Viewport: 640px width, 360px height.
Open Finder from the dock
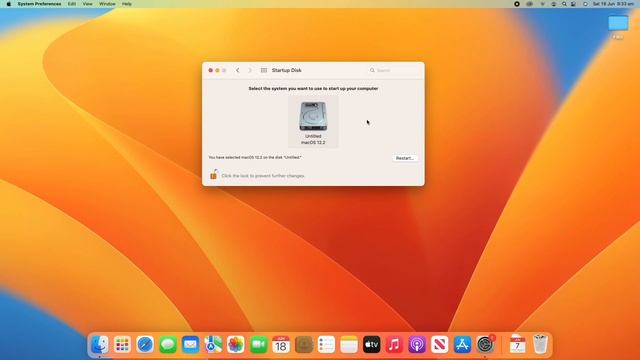100,344
